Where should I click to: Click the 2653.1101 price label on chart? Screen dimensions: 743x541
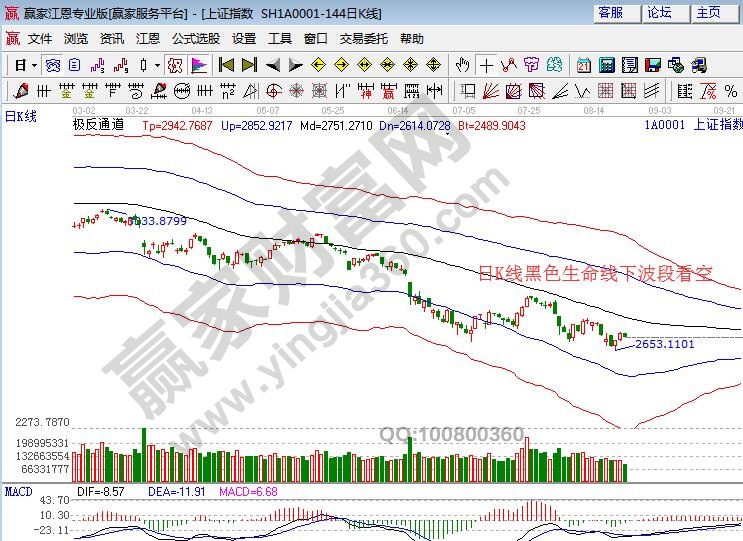[664, 344]
